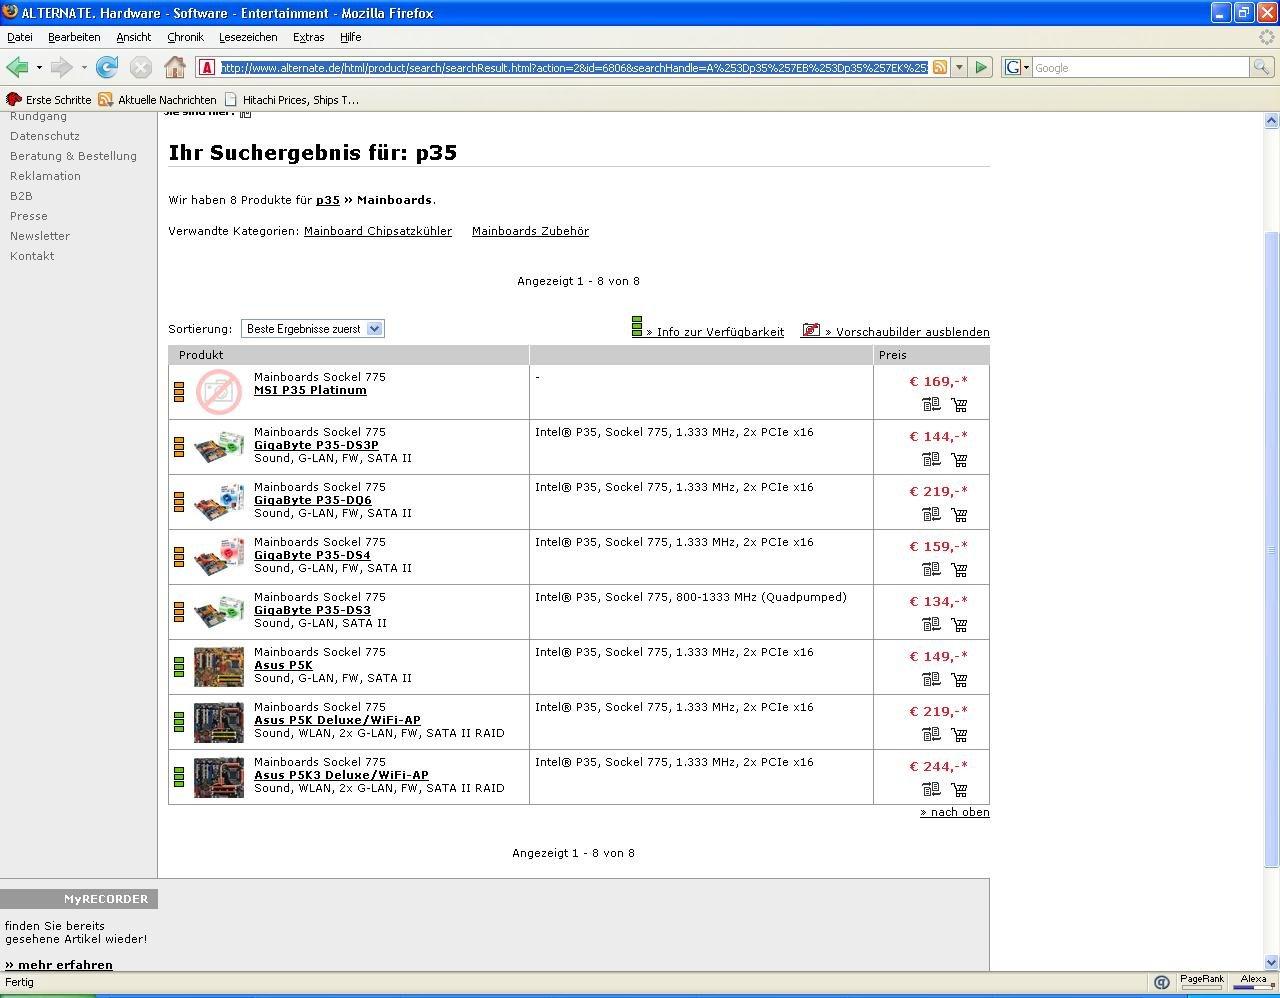Open Aktuelle Nachrichten bookmark
Screen dimensions: 1280x998
[x=157, y=100]
